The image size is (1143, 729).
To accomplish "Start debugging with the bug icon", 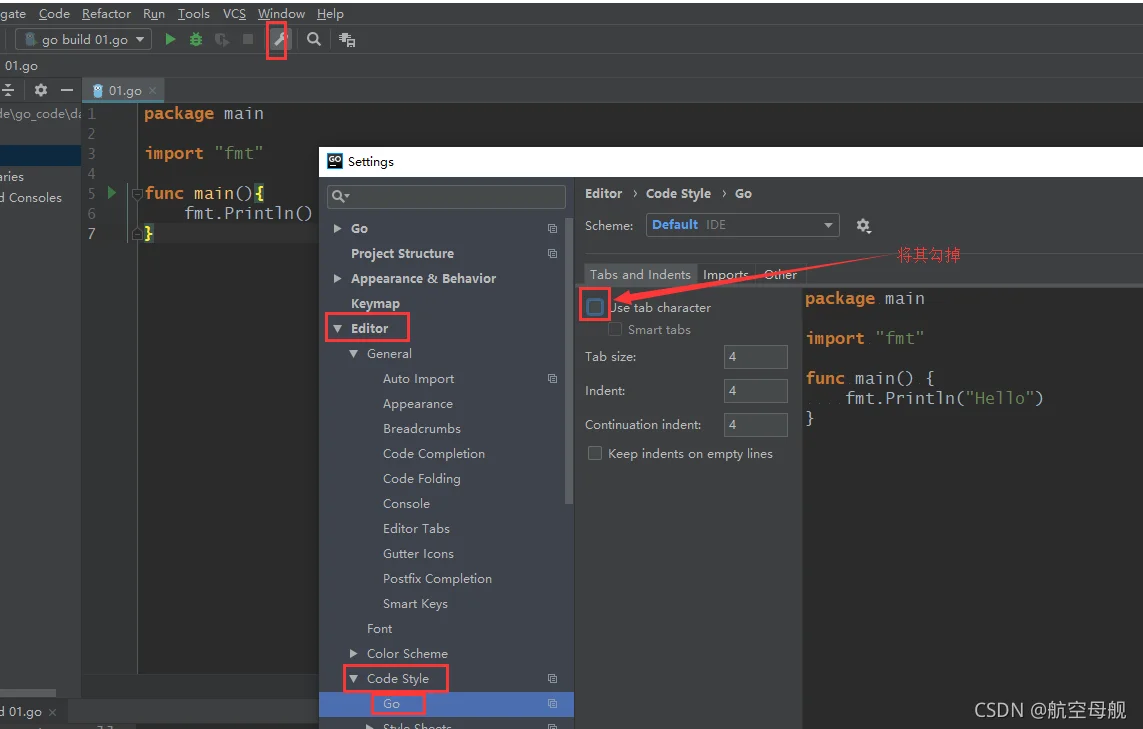I will (x=195, y=39).
